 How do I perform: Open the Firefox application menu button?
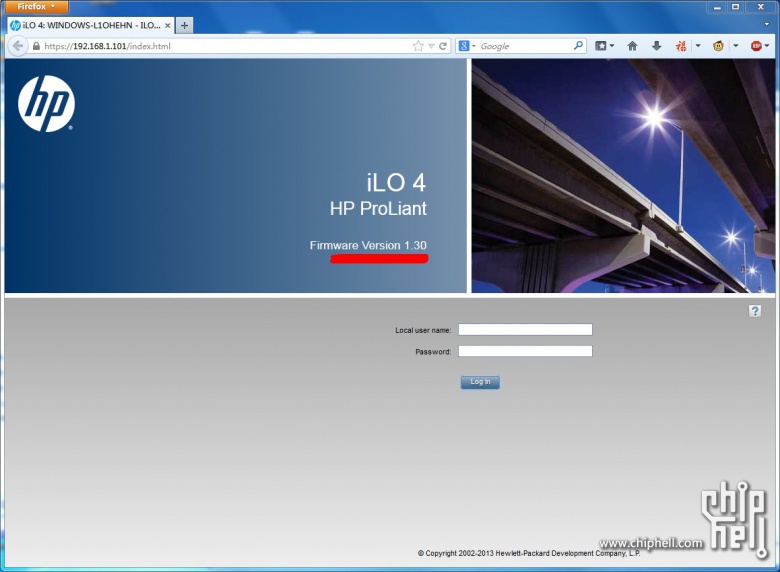35,6
